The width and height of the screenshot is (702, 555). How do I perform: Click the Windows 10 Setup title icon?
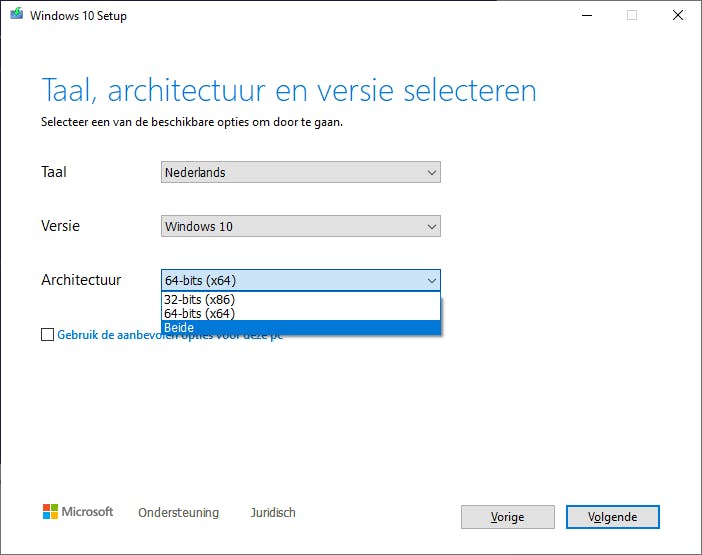16,16
